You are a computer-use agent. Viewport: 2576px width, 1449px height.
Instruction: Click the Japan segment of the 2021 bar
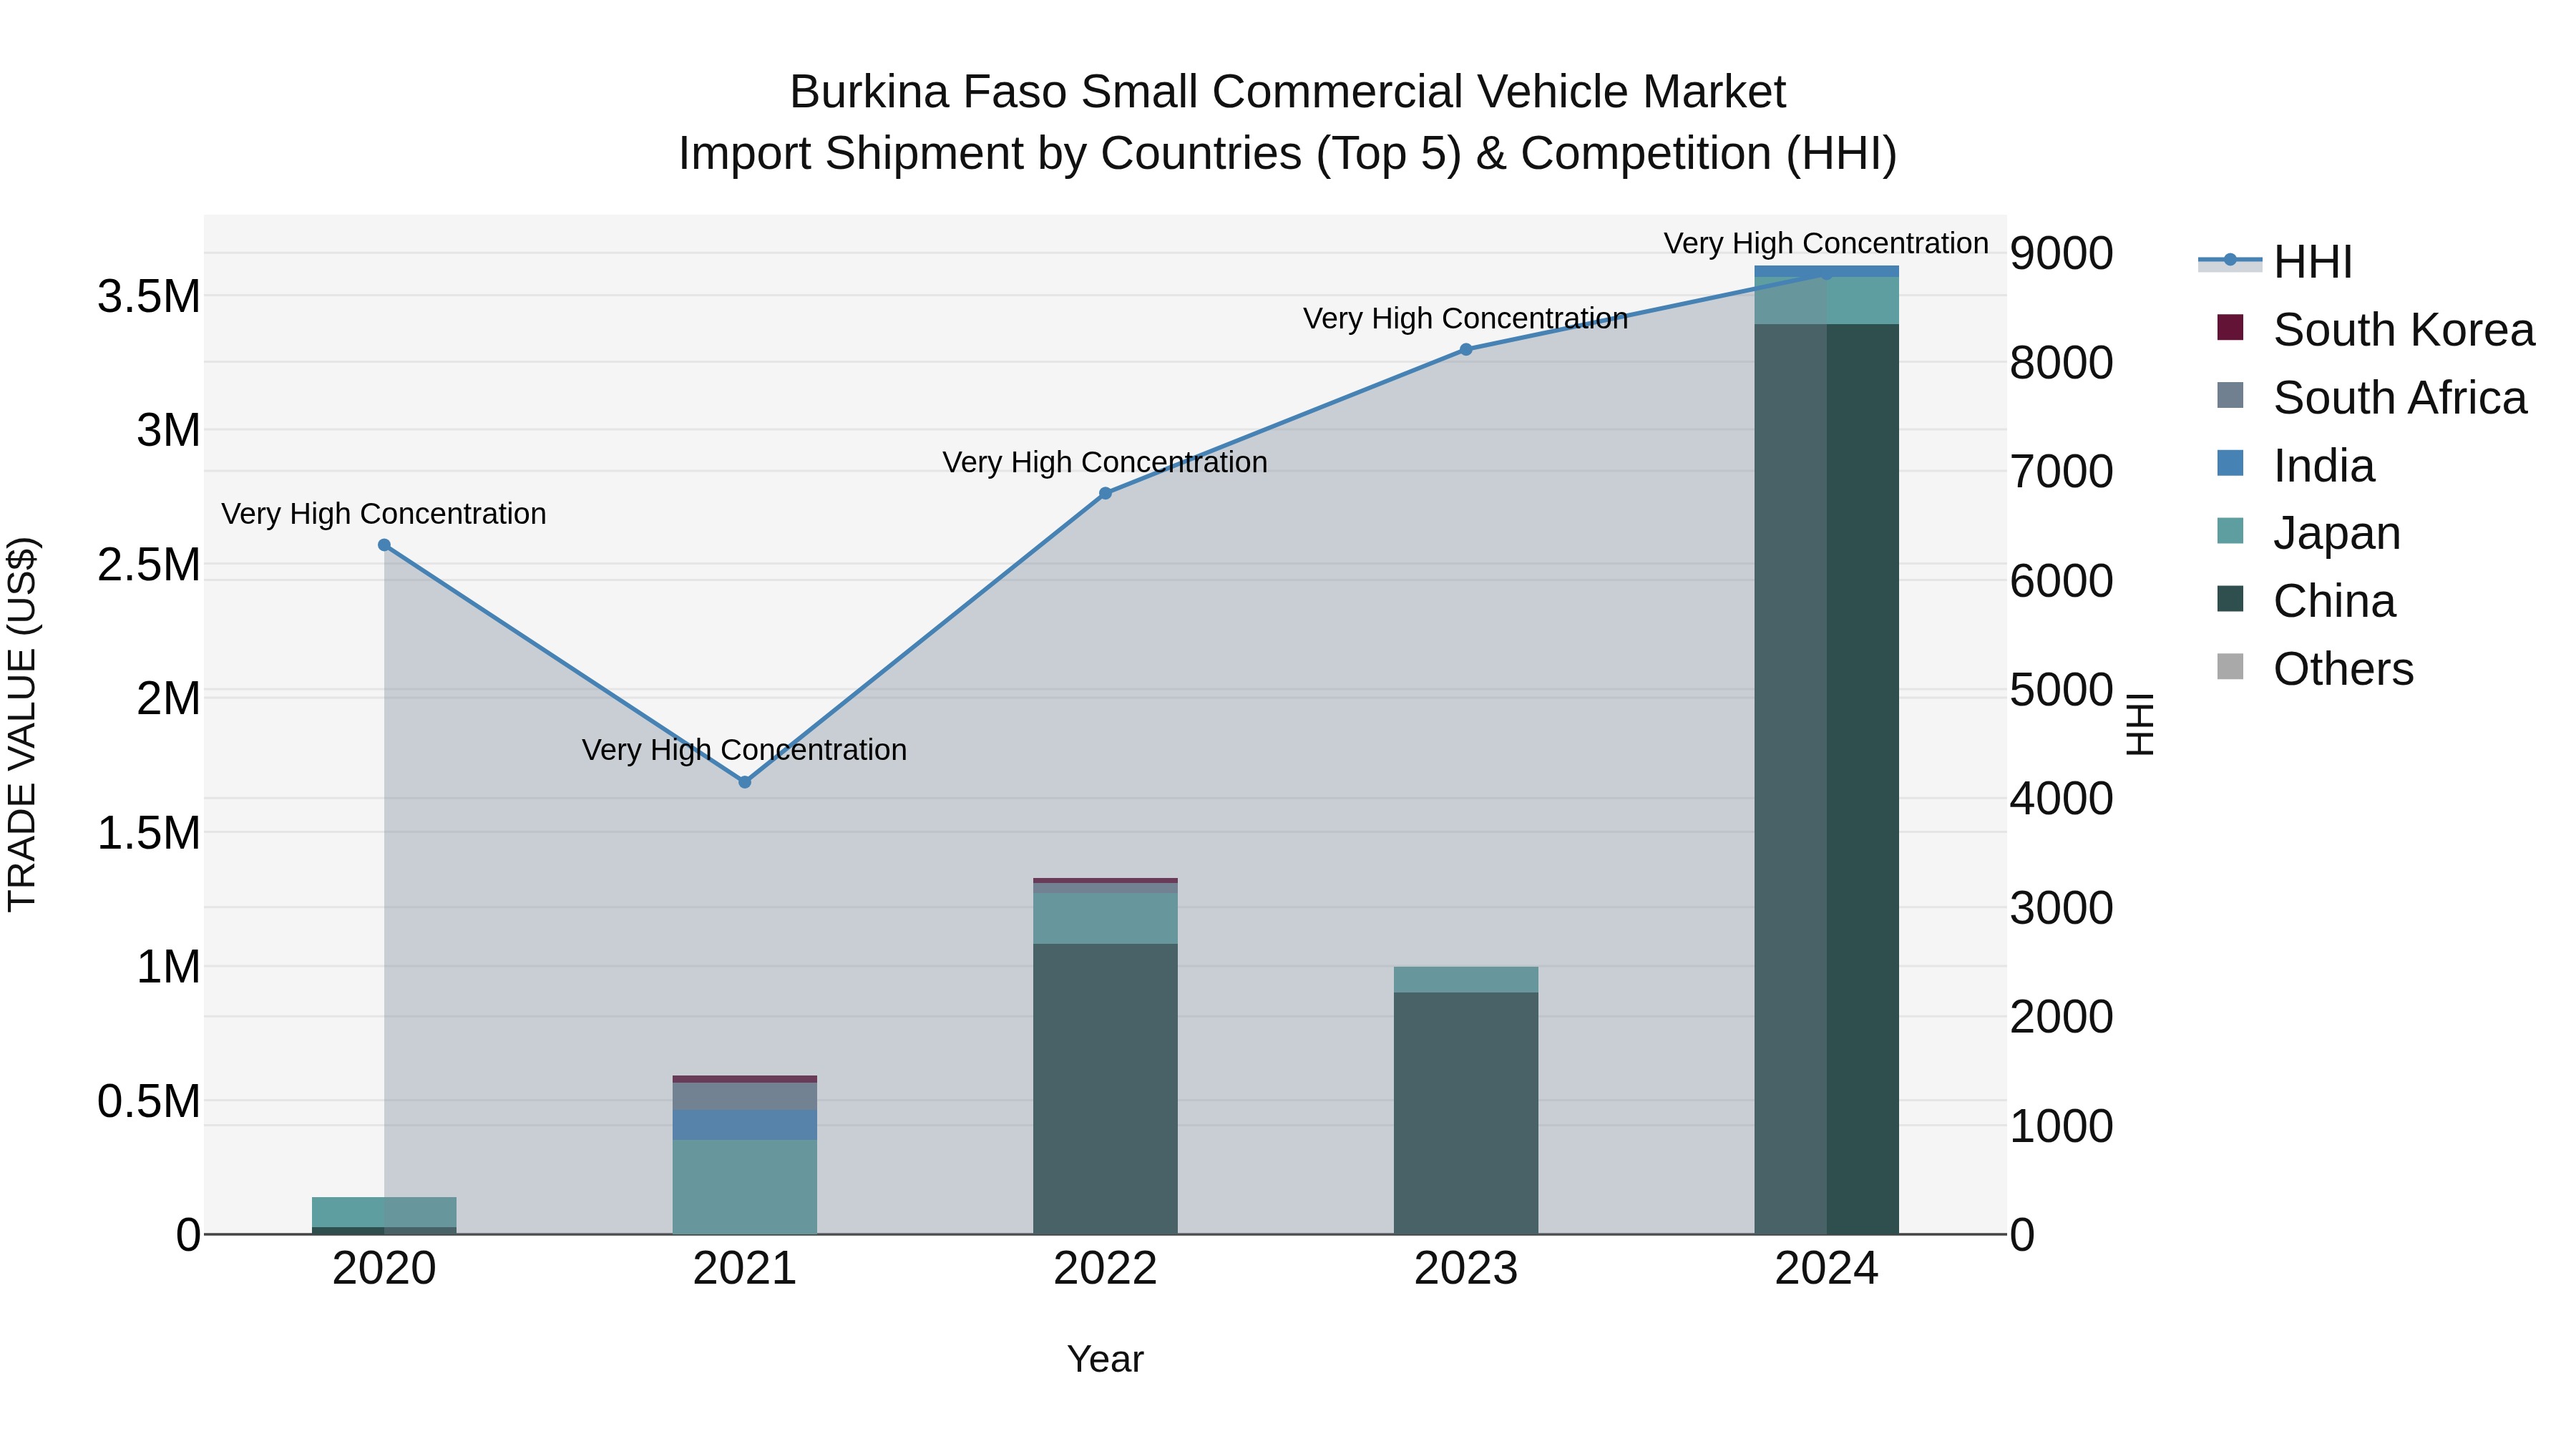[744, 1187]
